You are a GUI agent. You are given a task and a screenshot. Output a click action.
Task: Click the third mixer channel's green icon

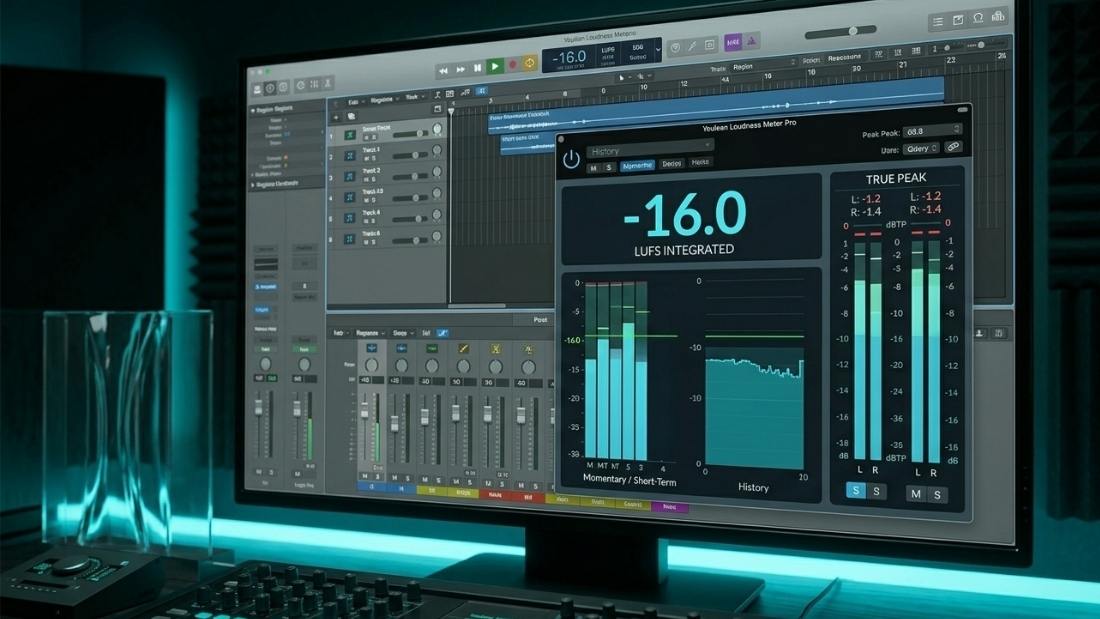click(432, 348)
